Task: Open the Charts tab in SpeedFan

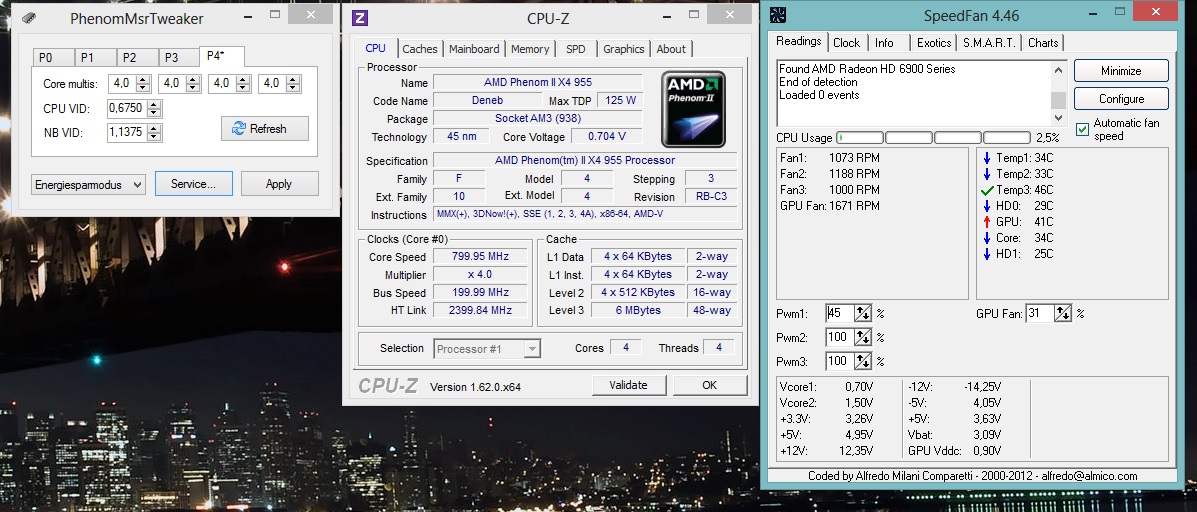Action: click(1043, 43)
